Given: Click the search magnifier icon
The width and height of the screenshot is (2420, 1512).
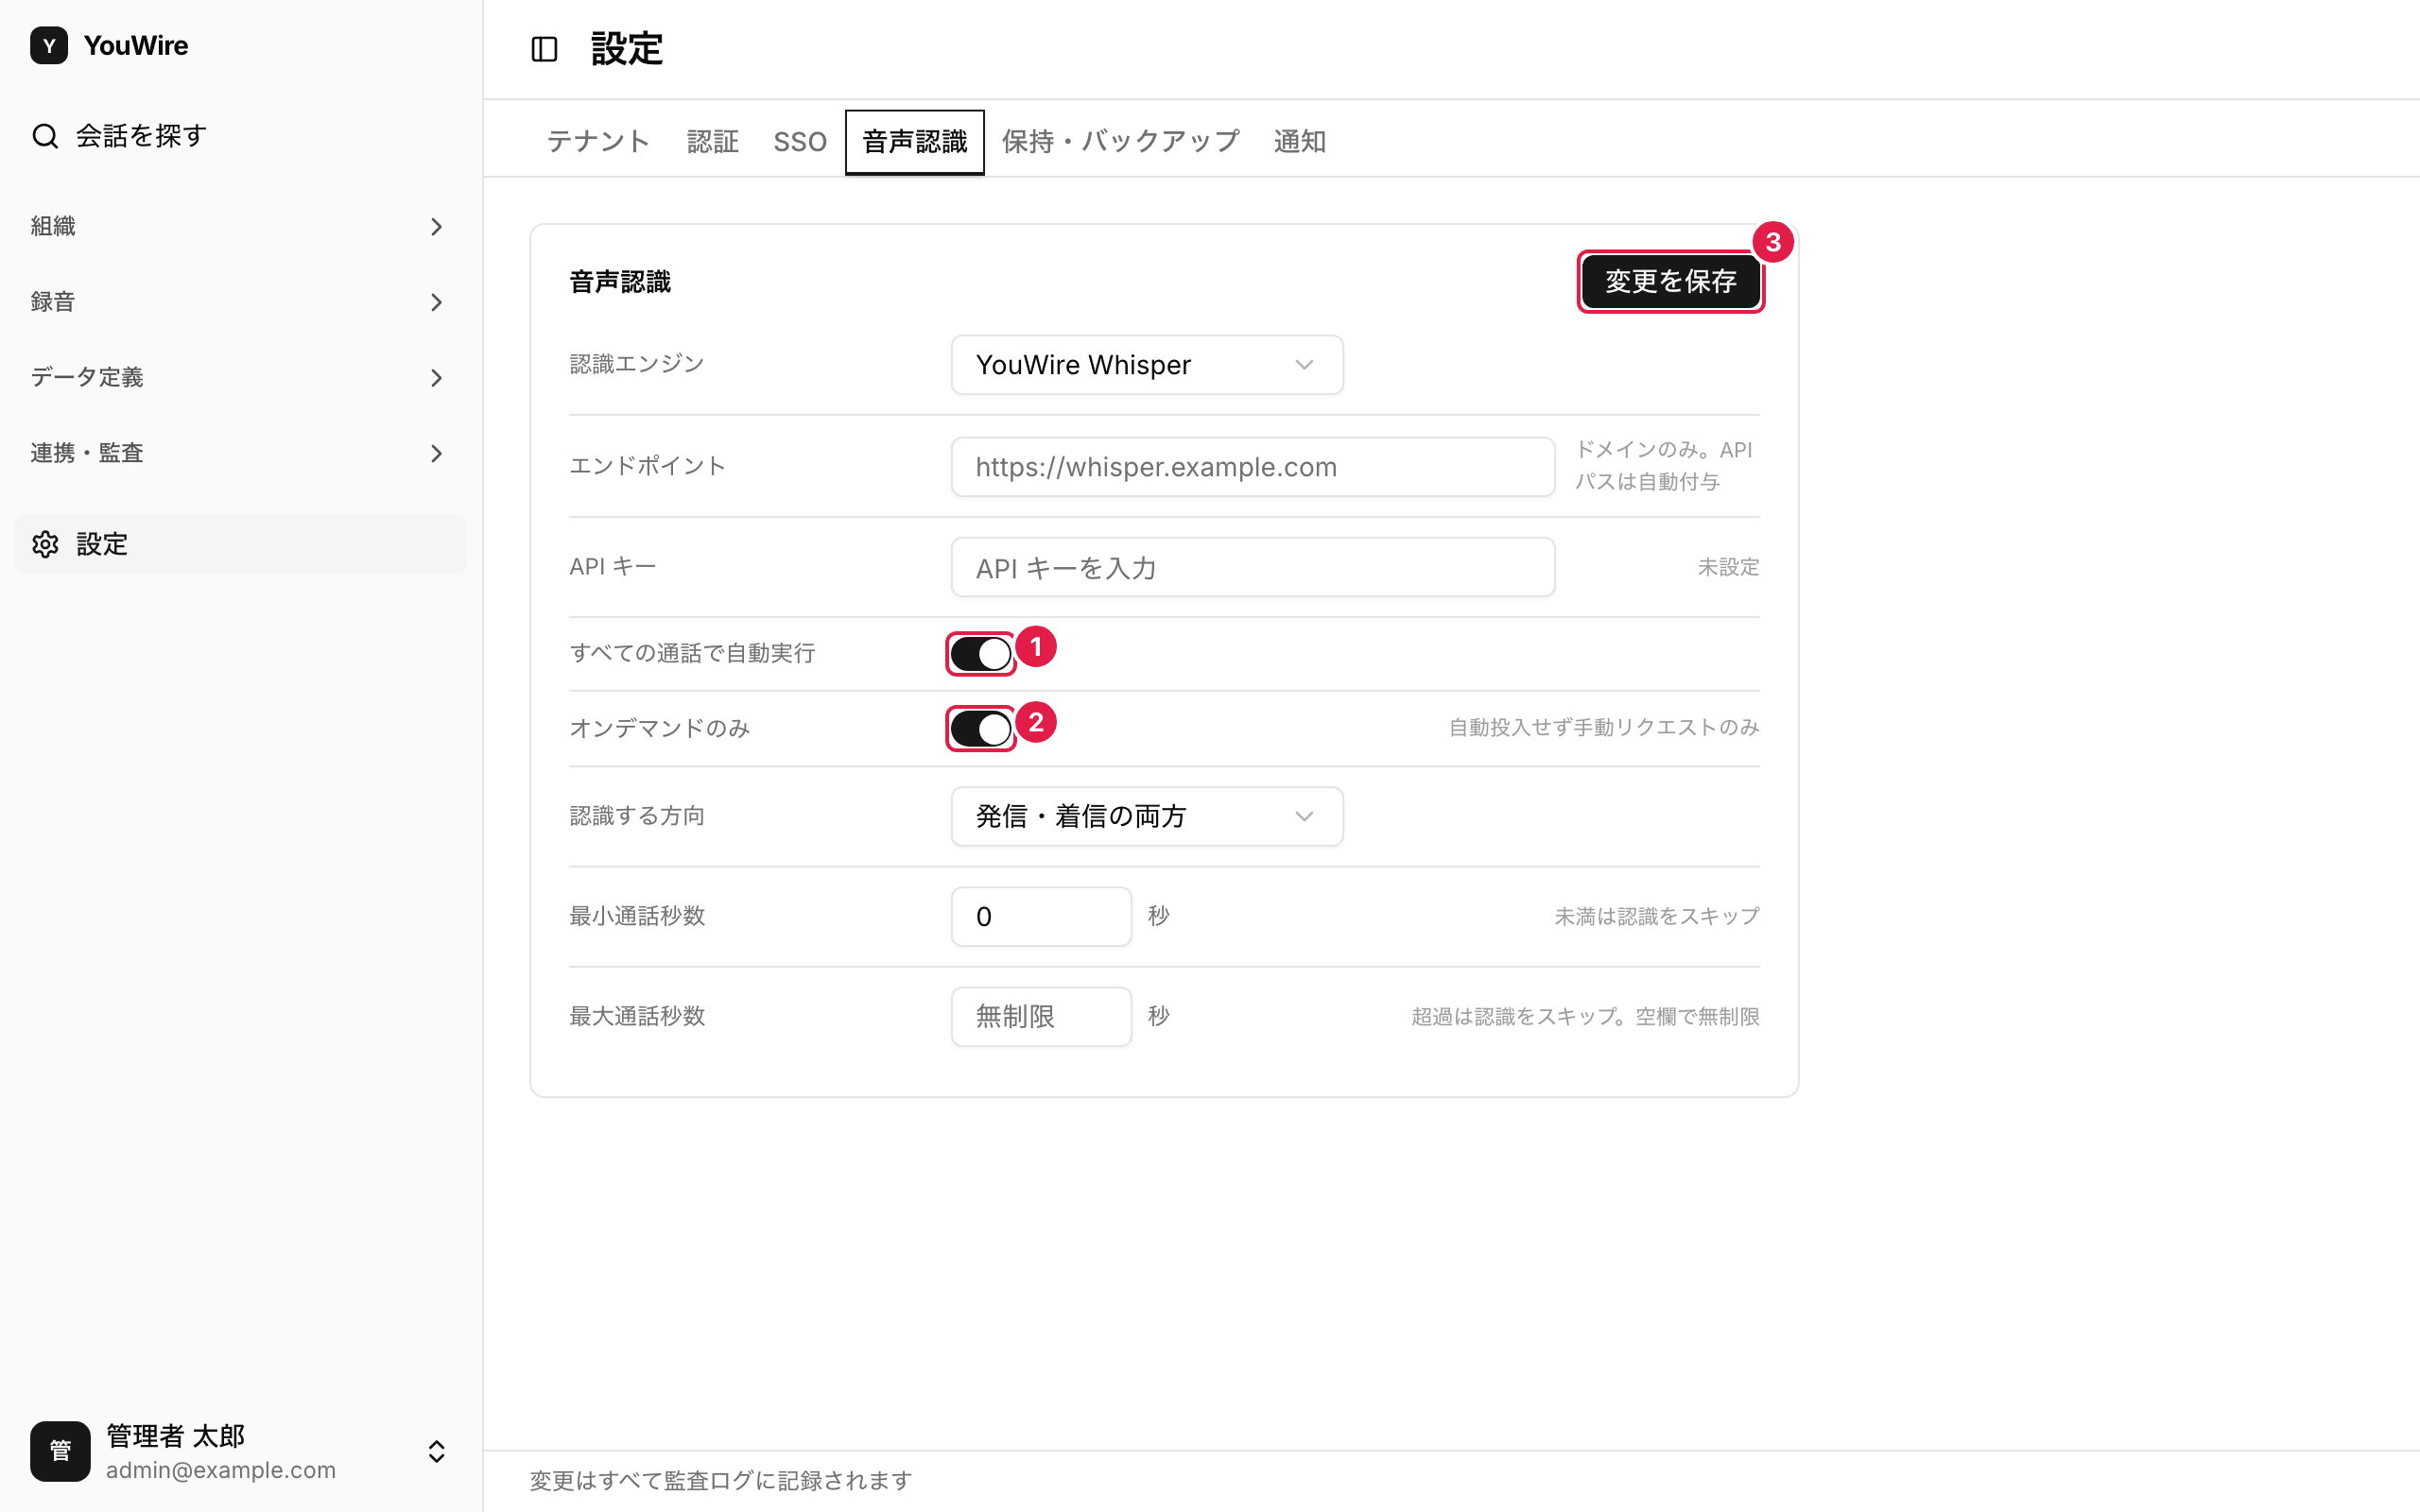Looking at the screenshot, I should pyautogui.click(x=45, y=135).
